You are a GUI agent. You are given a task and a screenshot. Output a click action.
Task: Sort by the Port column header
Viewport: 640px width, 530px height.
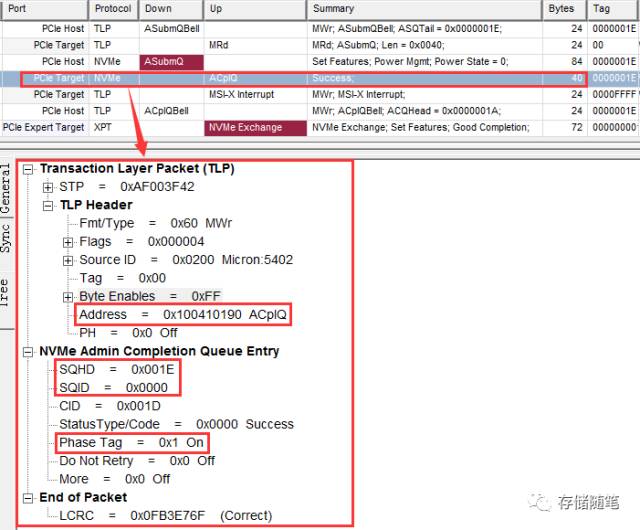[44, 9]
